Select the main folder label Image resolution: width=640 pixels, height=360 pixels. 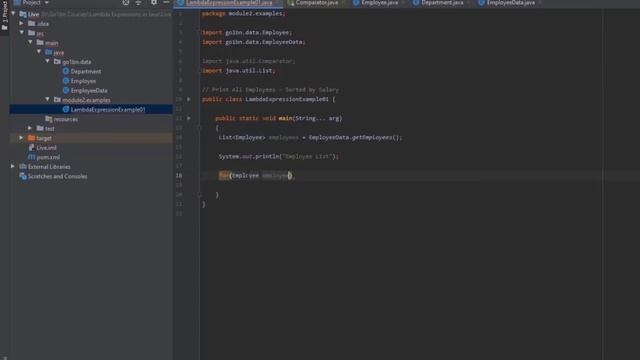coord(51,43)
